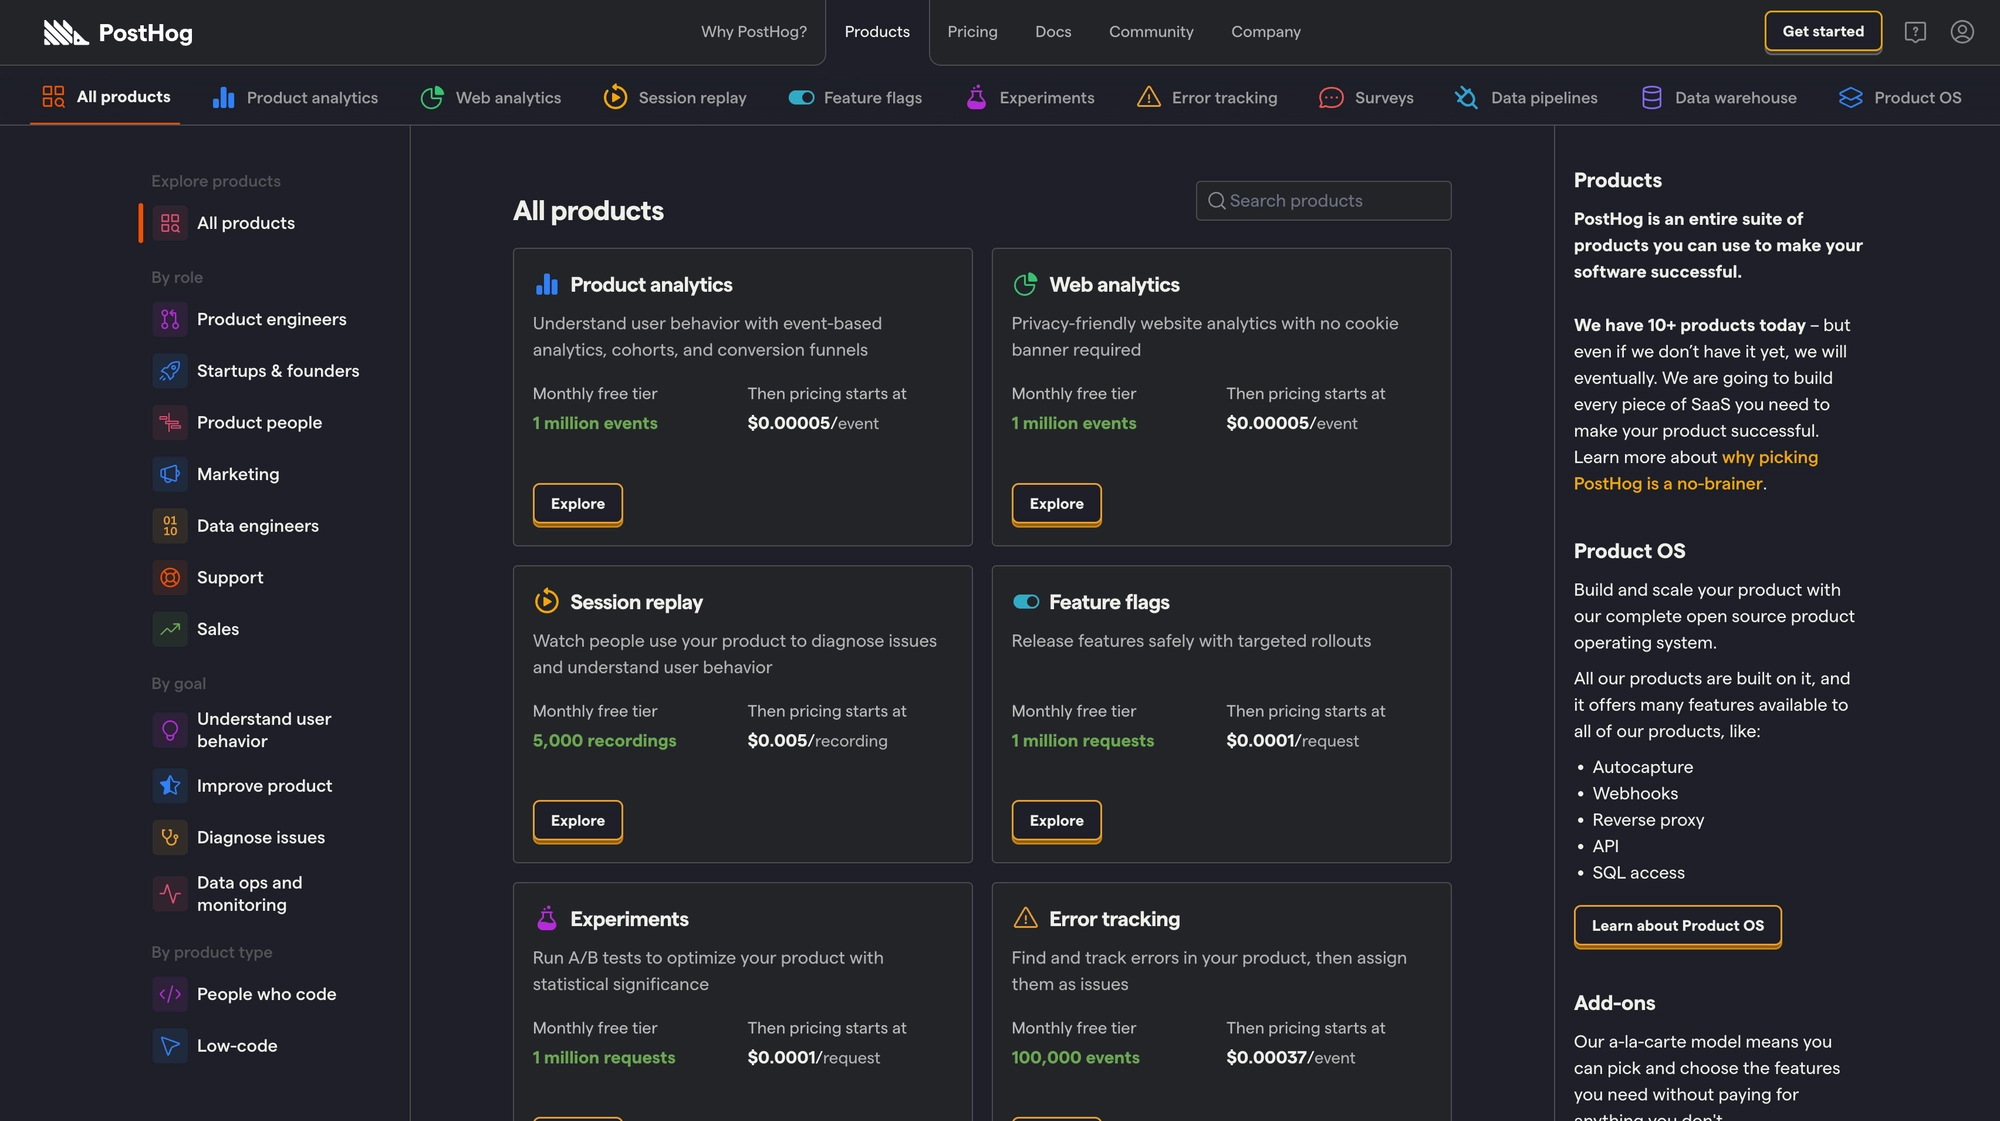
Task: Click the Data warehouse database icon in tab bar
Action: click(1651, 97)
